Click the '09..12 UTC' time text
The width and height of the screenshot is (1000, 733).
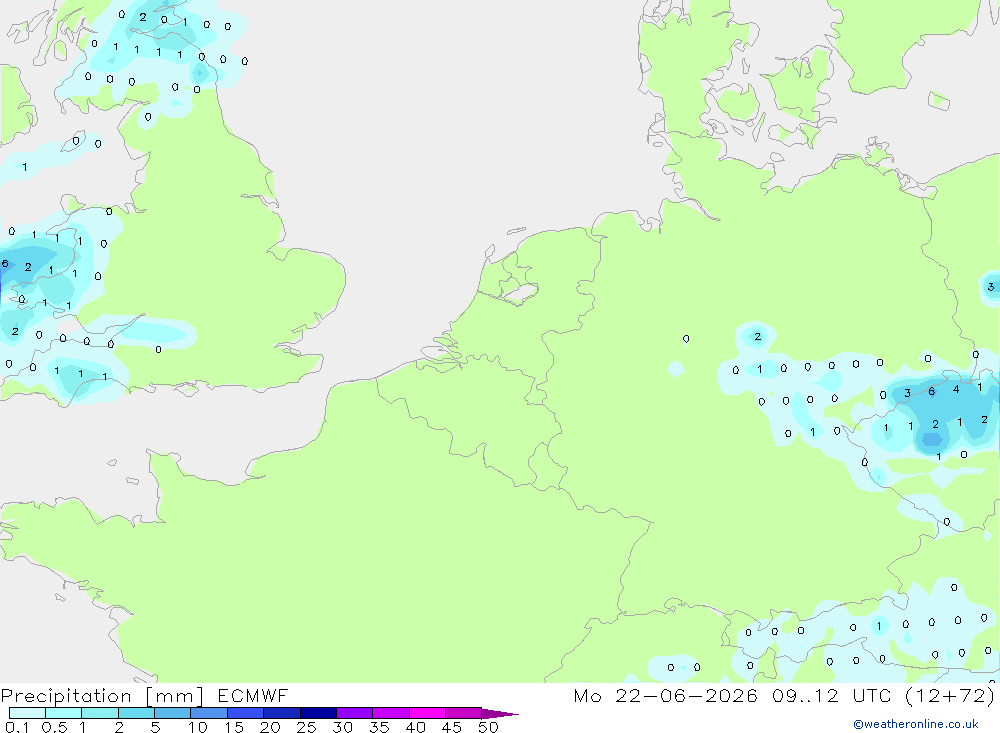(x=831, y=695)
